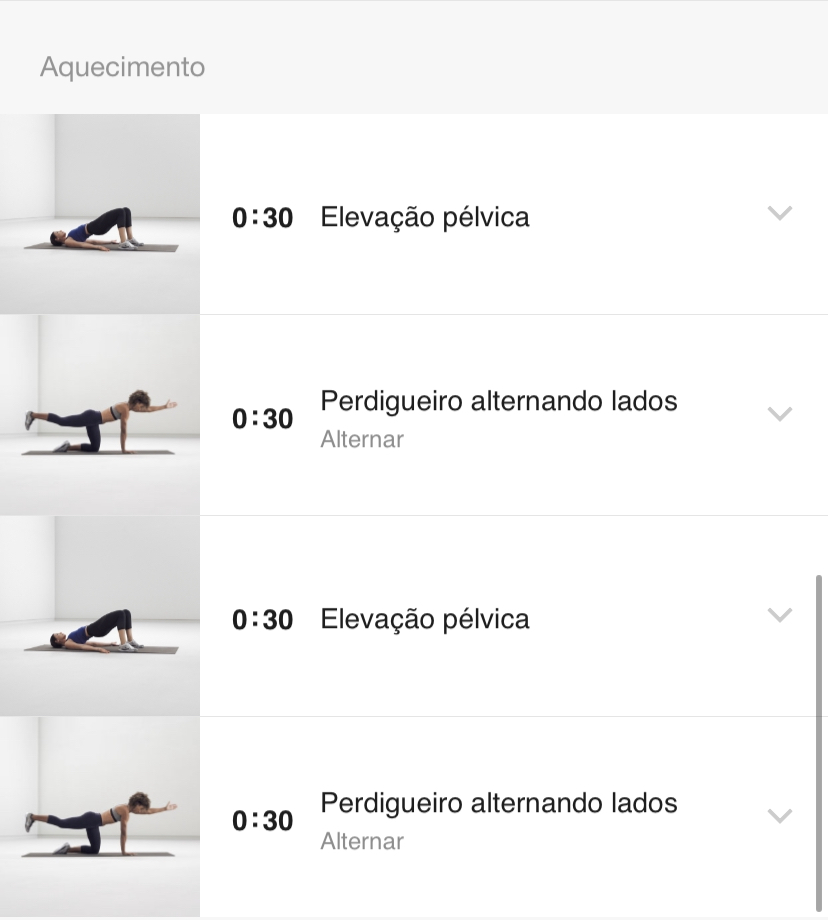This screenshot has width=828, height=920.
Task: Expand the last Perdigueiro alternando lados chevron
Action: 780,816
